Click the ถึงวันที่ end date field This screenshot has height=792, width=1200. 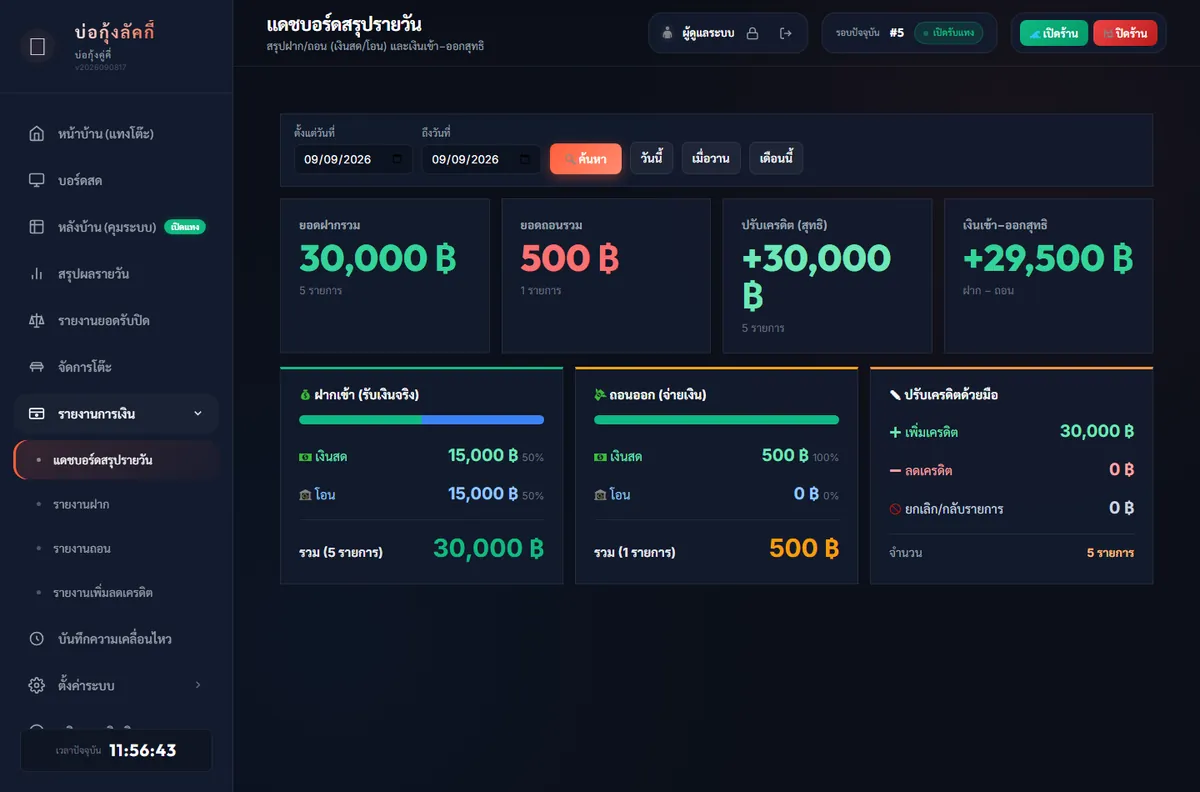(481, 159)
